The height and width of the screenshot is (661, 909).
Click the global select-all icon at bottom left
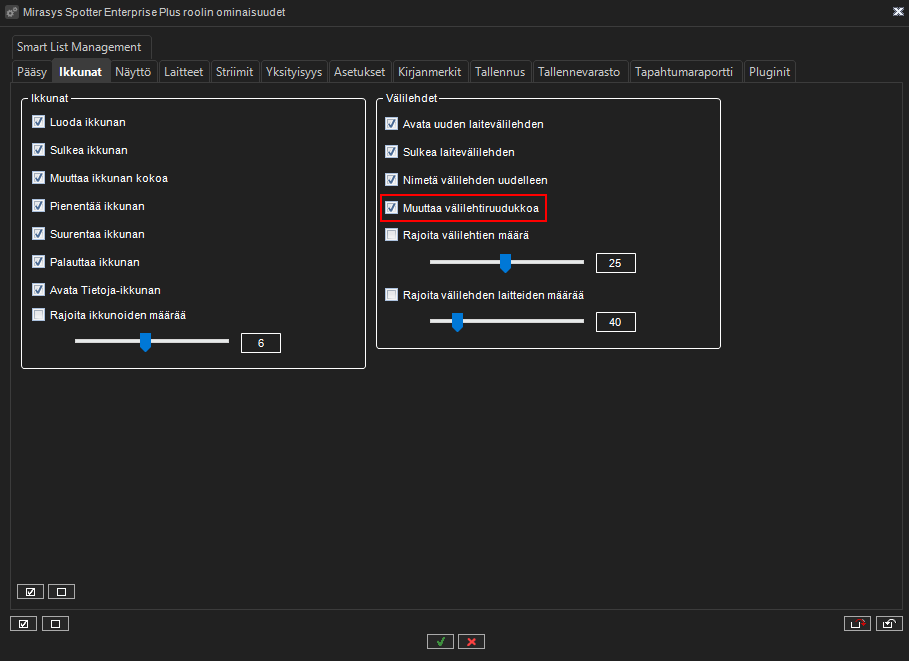[24, 624]
